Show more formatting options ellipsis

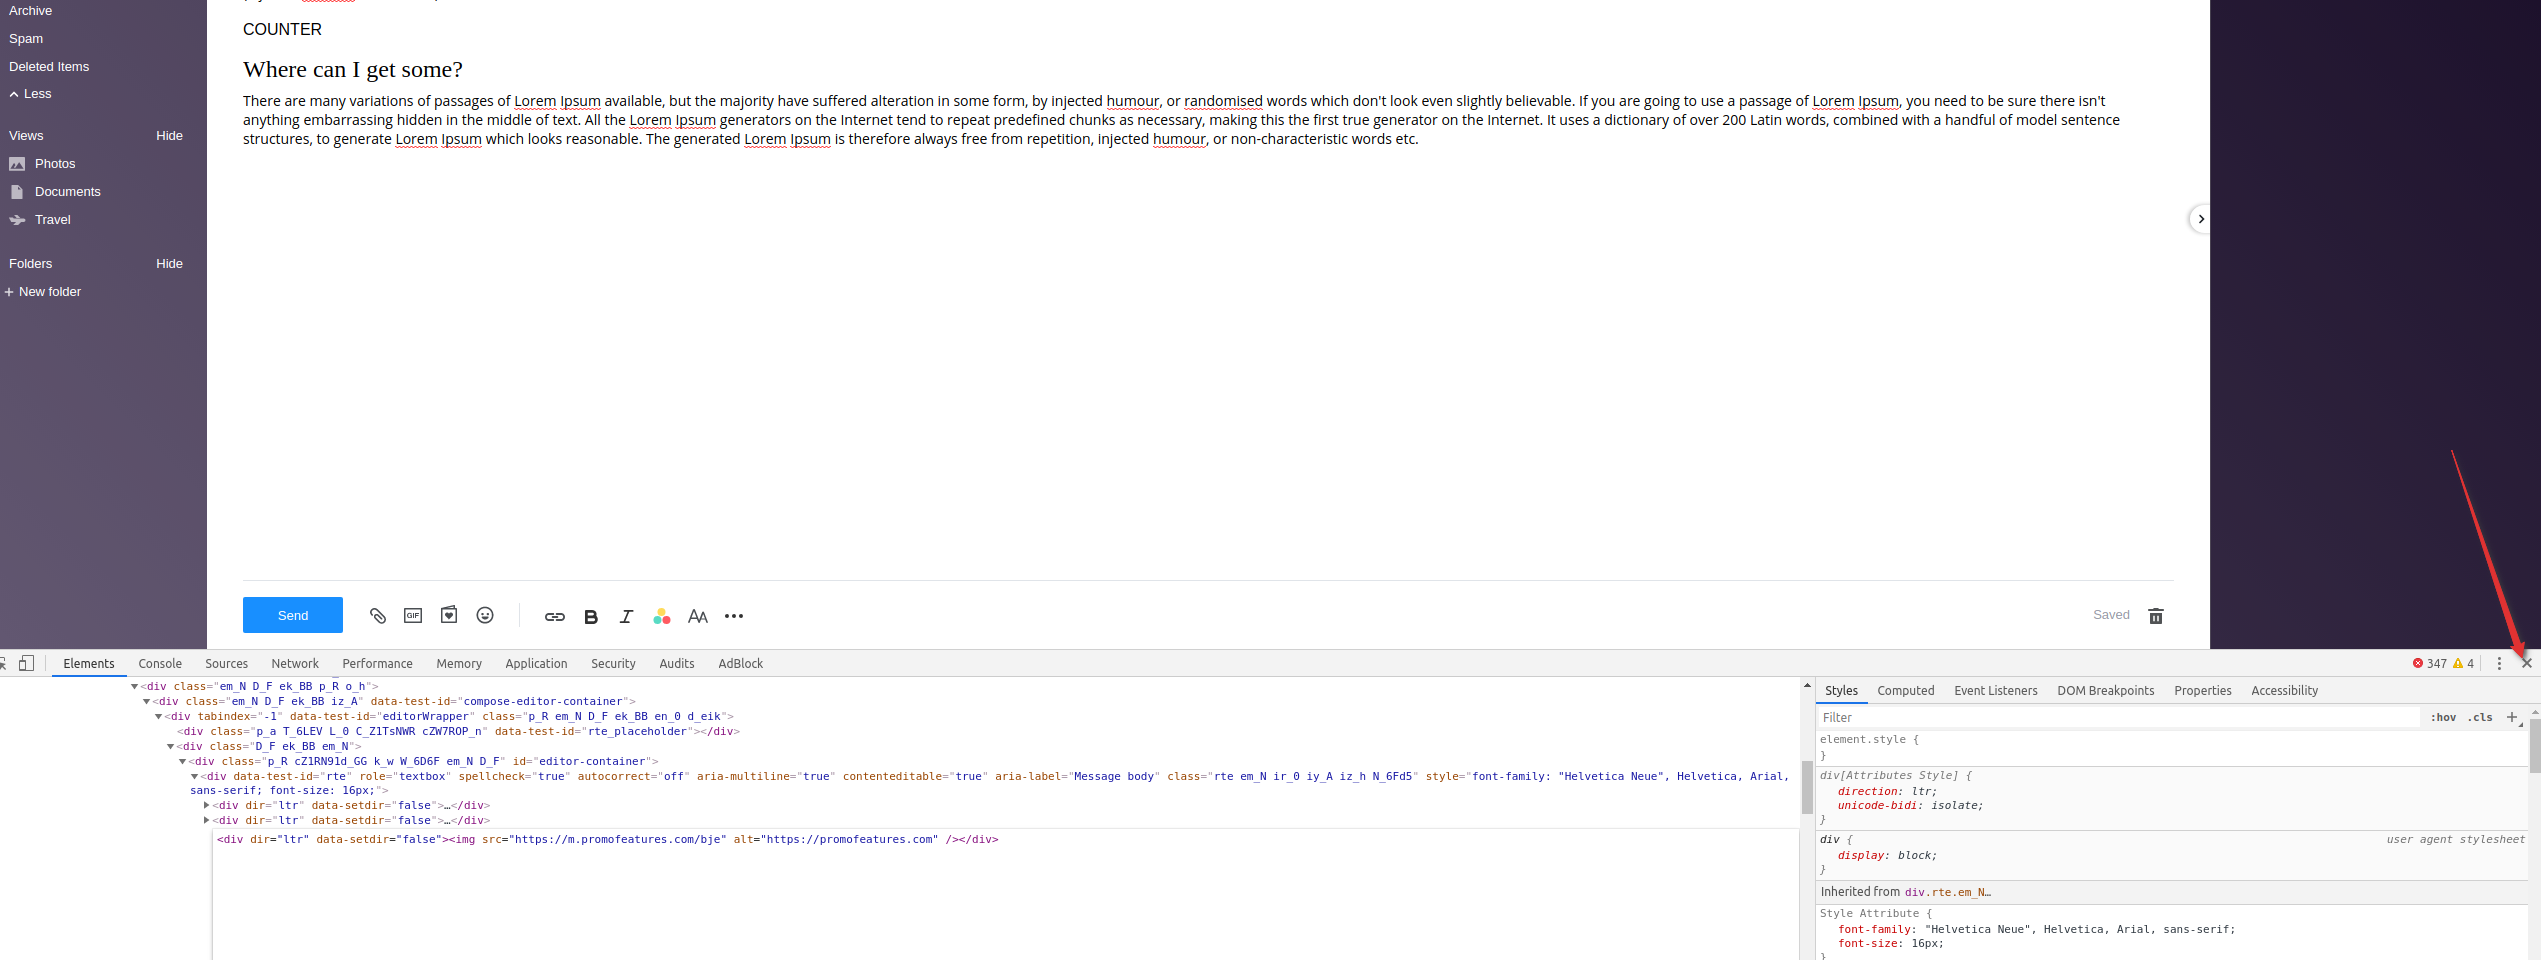[x=734, y=616]
